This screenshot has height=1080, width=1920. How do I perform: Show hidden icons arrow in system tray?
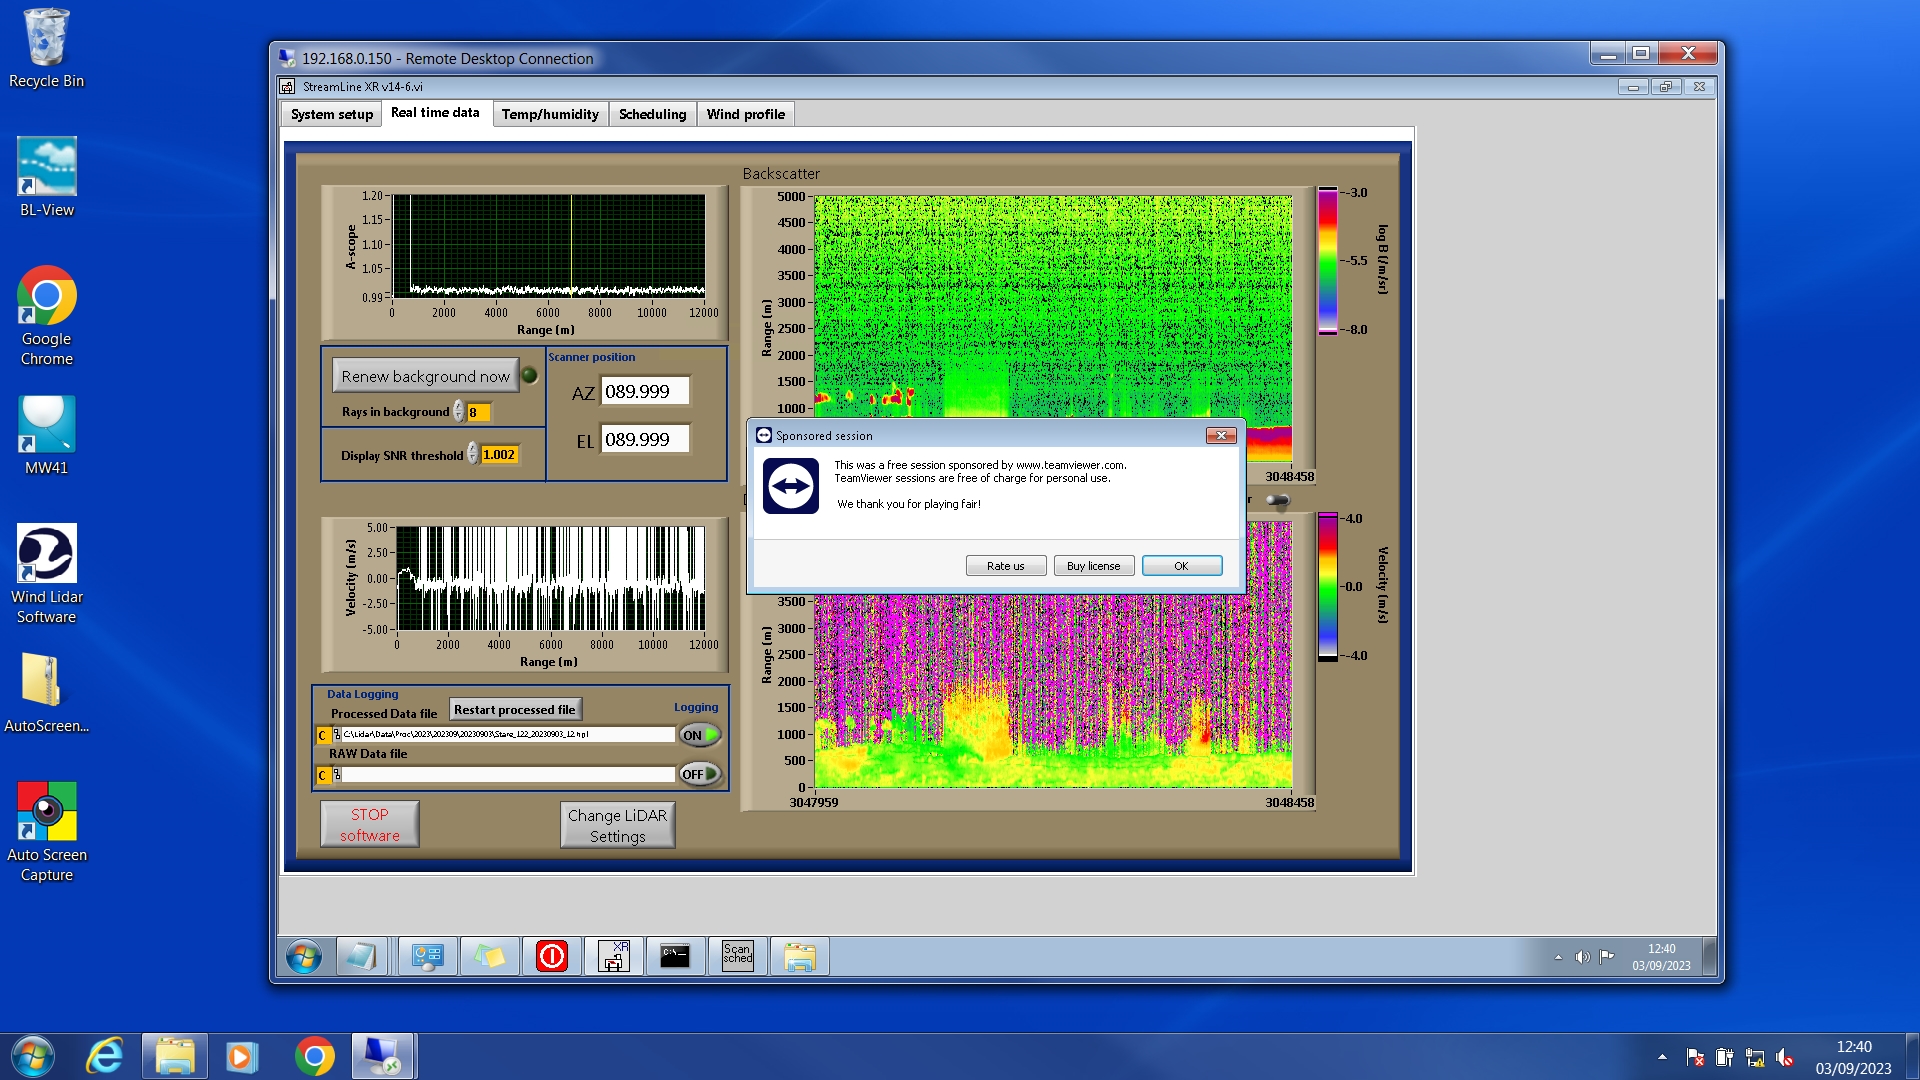[x=1662, y=1056]
